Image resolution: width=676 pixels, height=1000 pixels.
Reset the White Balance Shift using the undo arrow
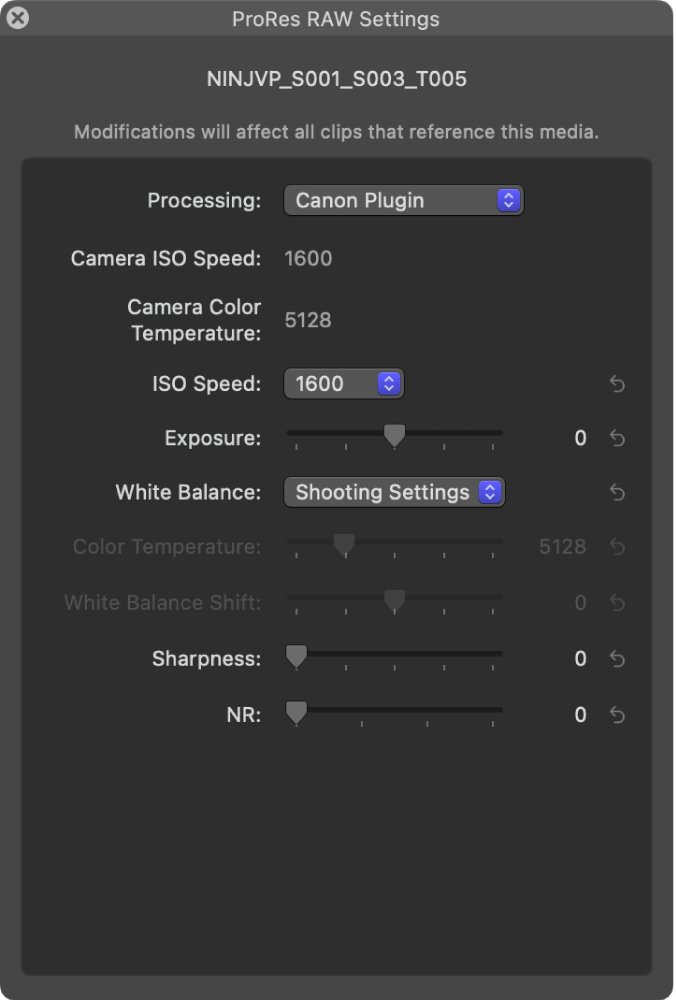click(617, 603)
